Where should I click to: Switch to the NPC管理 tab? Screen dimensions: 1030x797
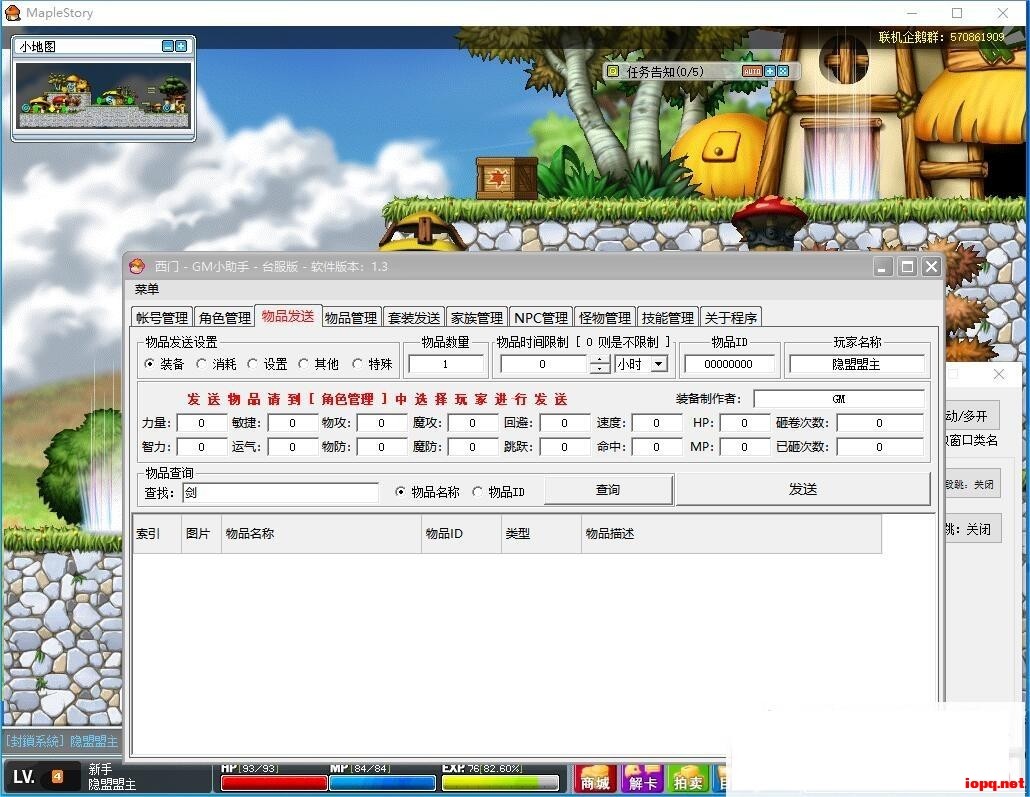click(540, 317)
